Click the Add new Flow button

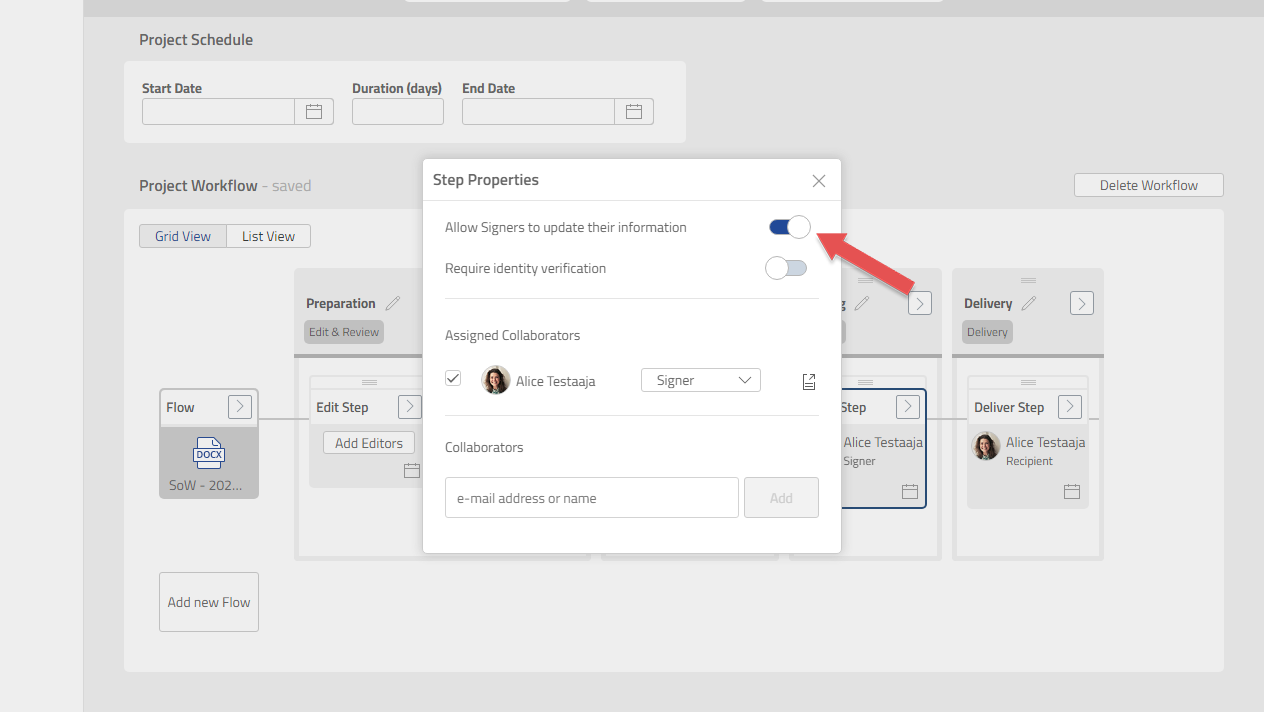pos(209,602)
